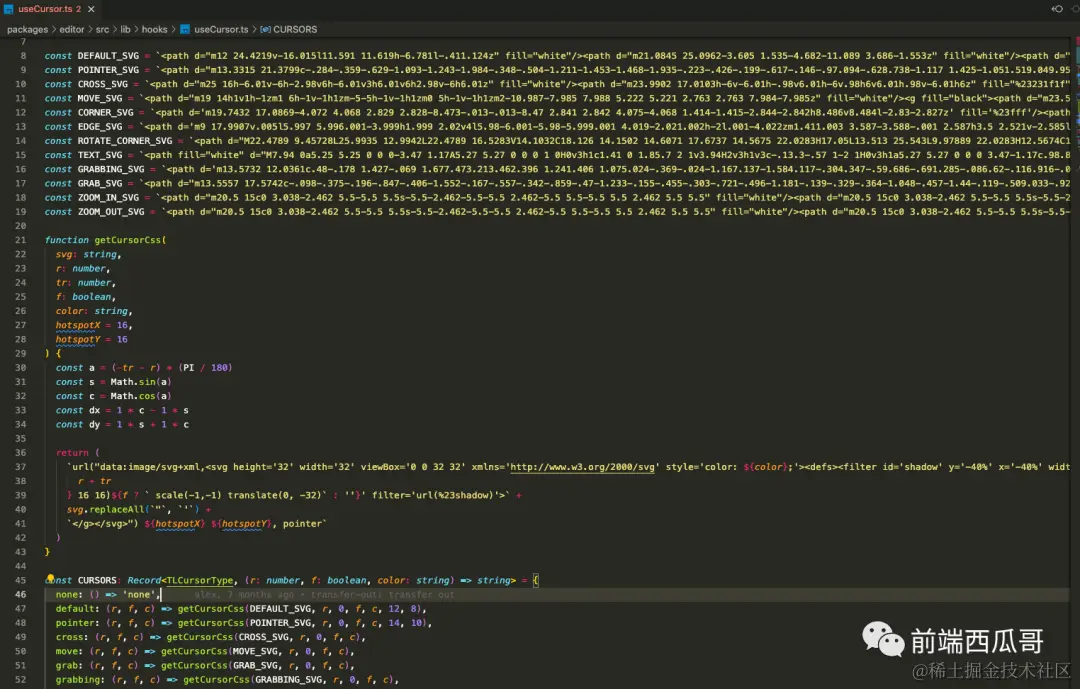Open the 'packages' breadcrumb
Viewport: 1080px width, 689px height.
(x=27, y=30)
